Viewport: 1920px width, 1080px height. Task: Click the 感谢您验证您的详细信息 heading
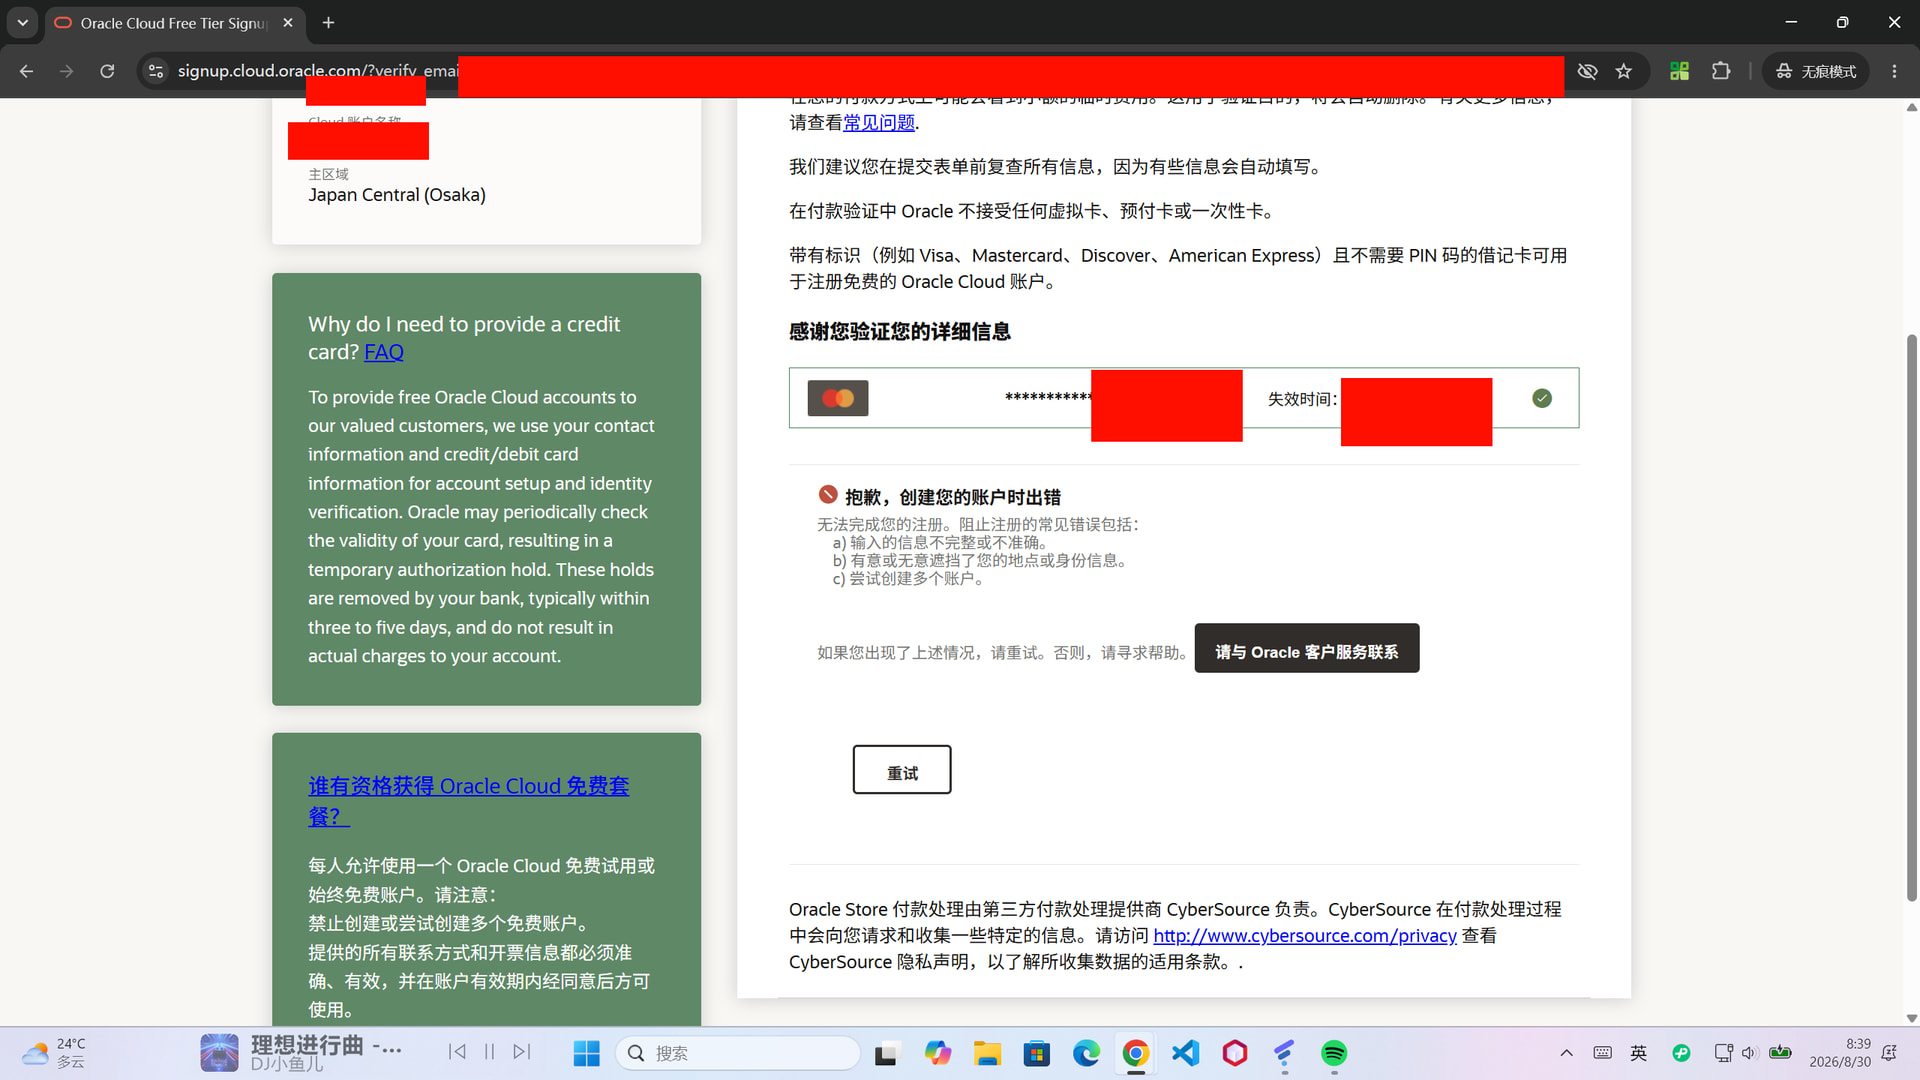click(x=900, y=332)
